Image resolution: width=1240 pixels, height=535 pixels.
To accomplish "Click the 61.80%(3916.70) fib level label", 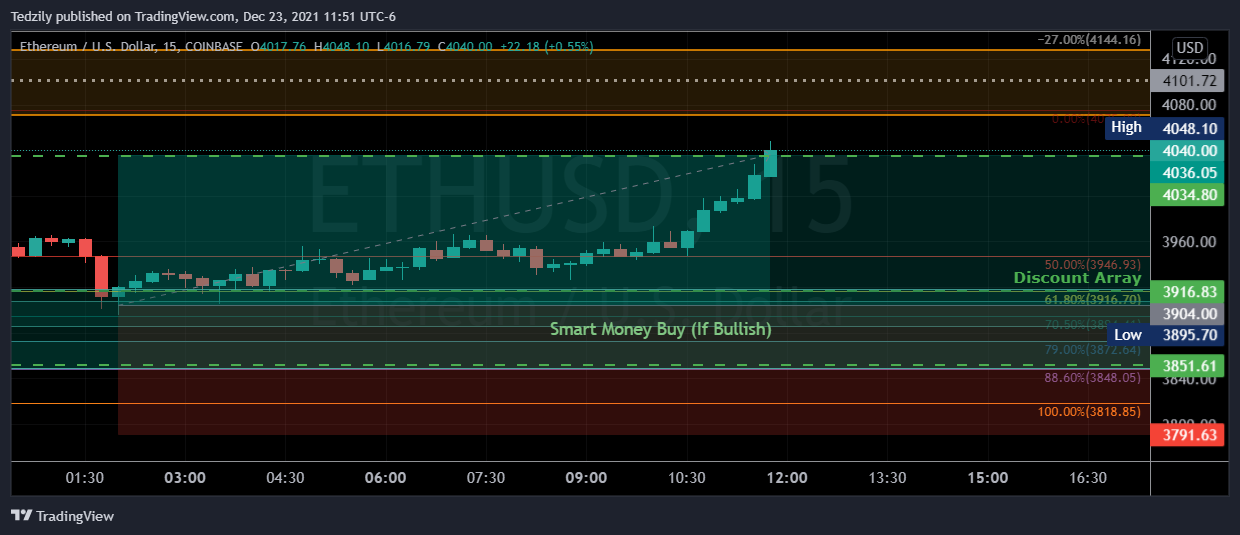I will [x=1092, y=299].
